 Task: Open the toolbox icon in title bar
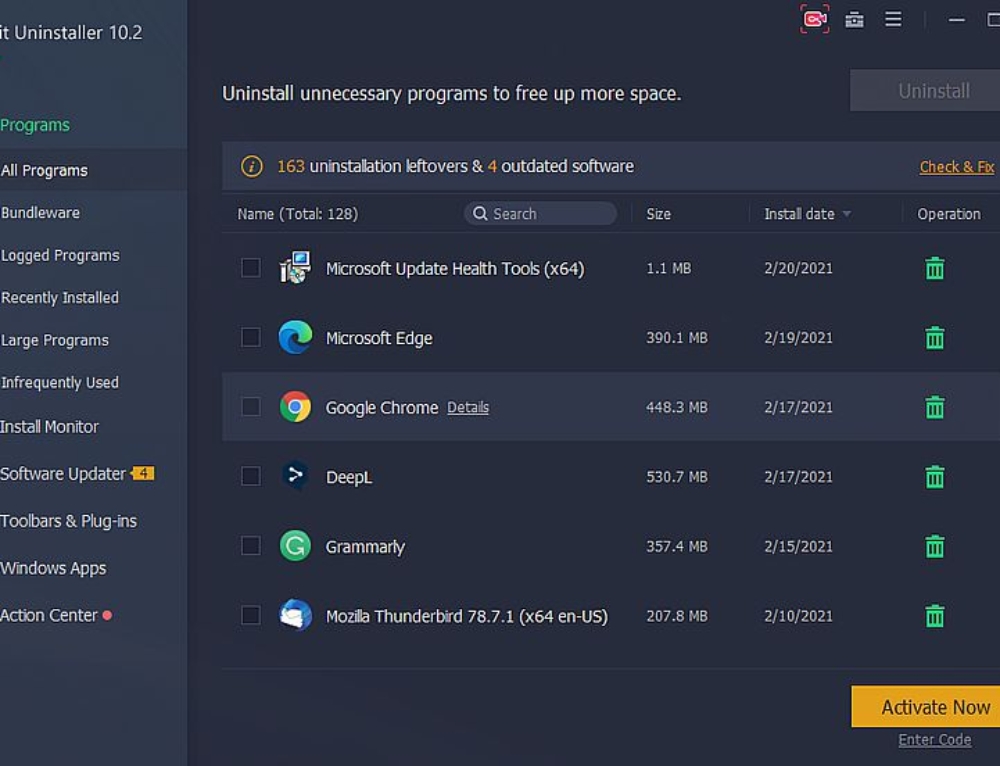click(x=854, y=20)
